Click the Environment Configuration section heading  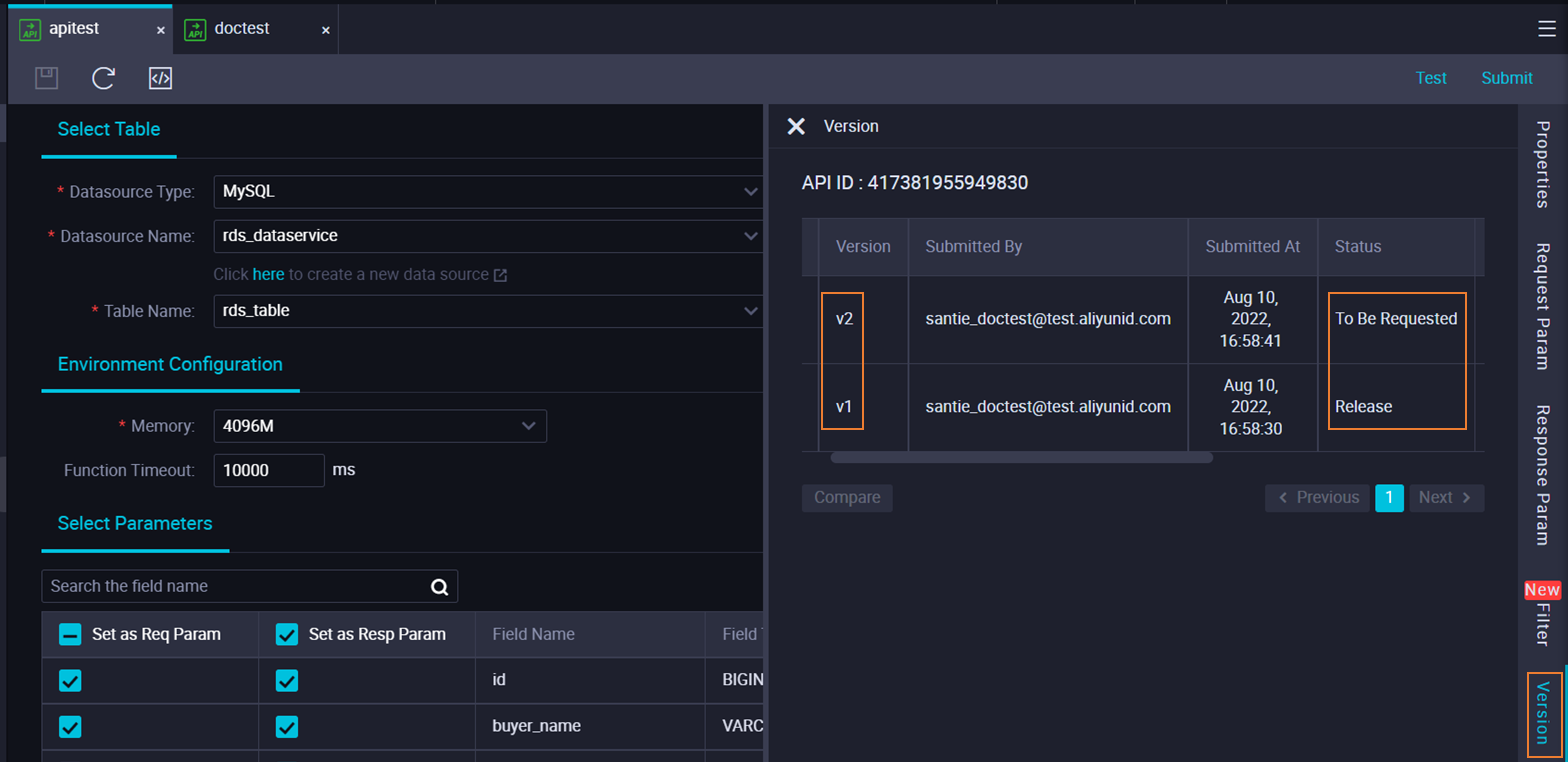pyautogui.click(x=170, y=364)
